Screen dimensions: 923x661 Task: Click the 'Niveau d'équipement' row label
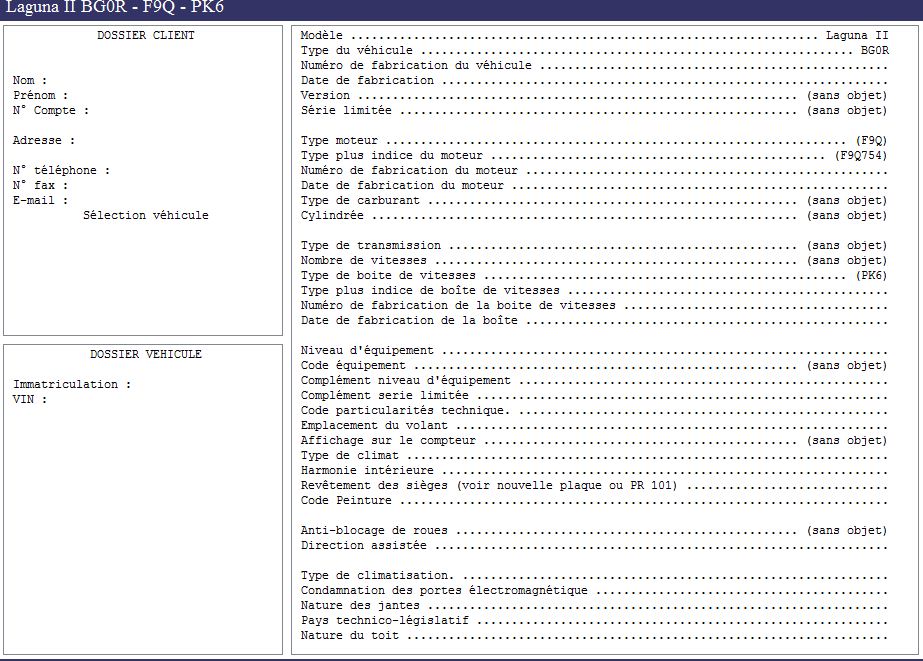(x=367, y=350)
